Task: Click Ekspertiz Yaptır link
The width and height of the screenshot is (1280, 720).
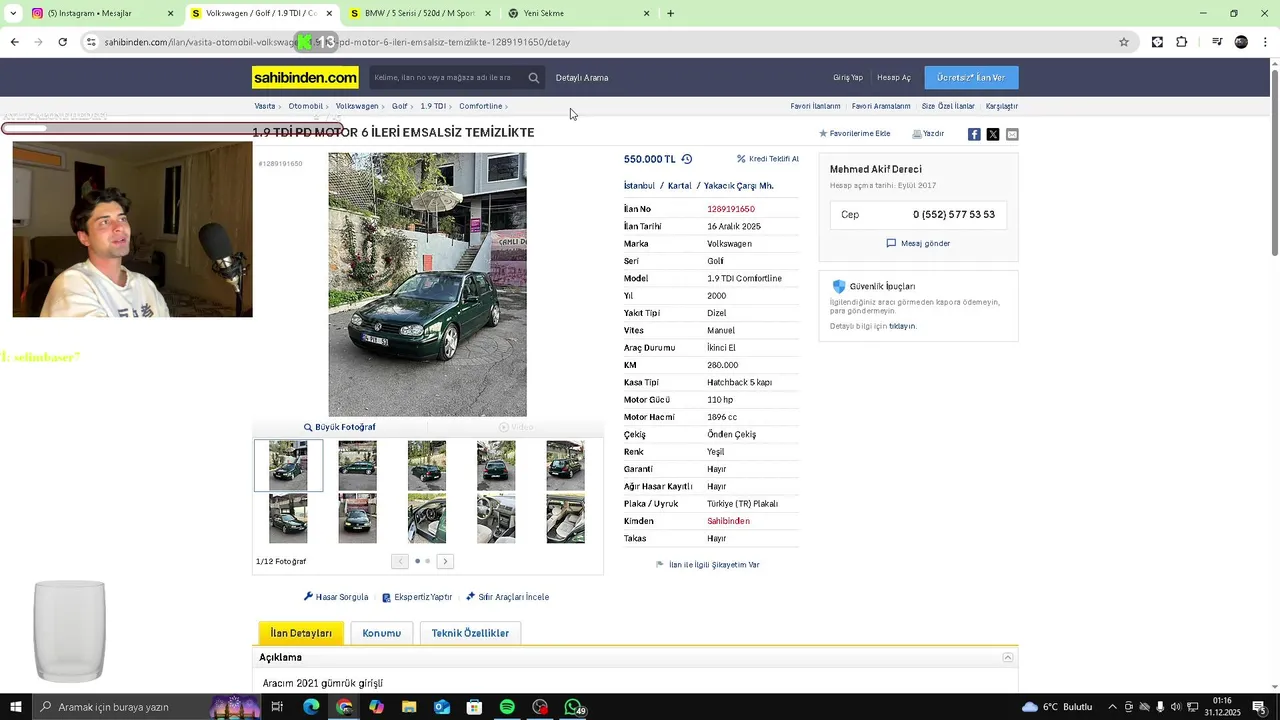Action: [417, 597]
